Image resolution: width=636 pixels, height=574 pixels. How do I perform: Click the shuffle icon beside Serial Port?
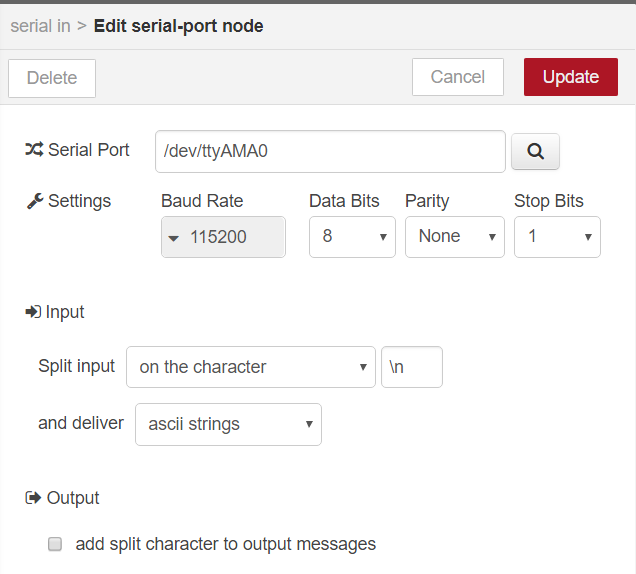[34, 150]
